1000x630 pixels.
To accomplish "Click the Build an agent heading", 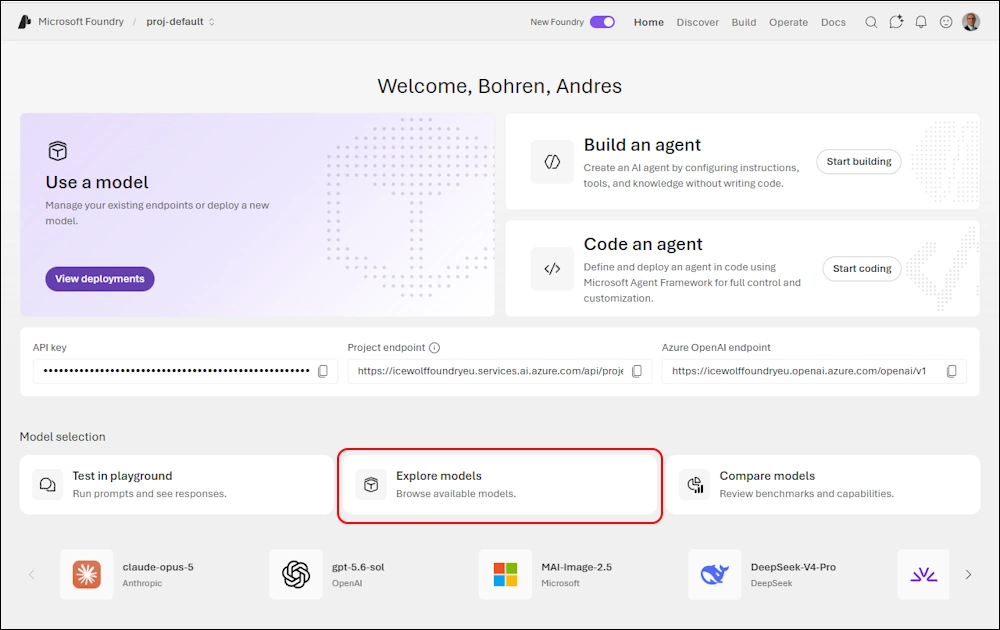I will [x=642, y=145].
